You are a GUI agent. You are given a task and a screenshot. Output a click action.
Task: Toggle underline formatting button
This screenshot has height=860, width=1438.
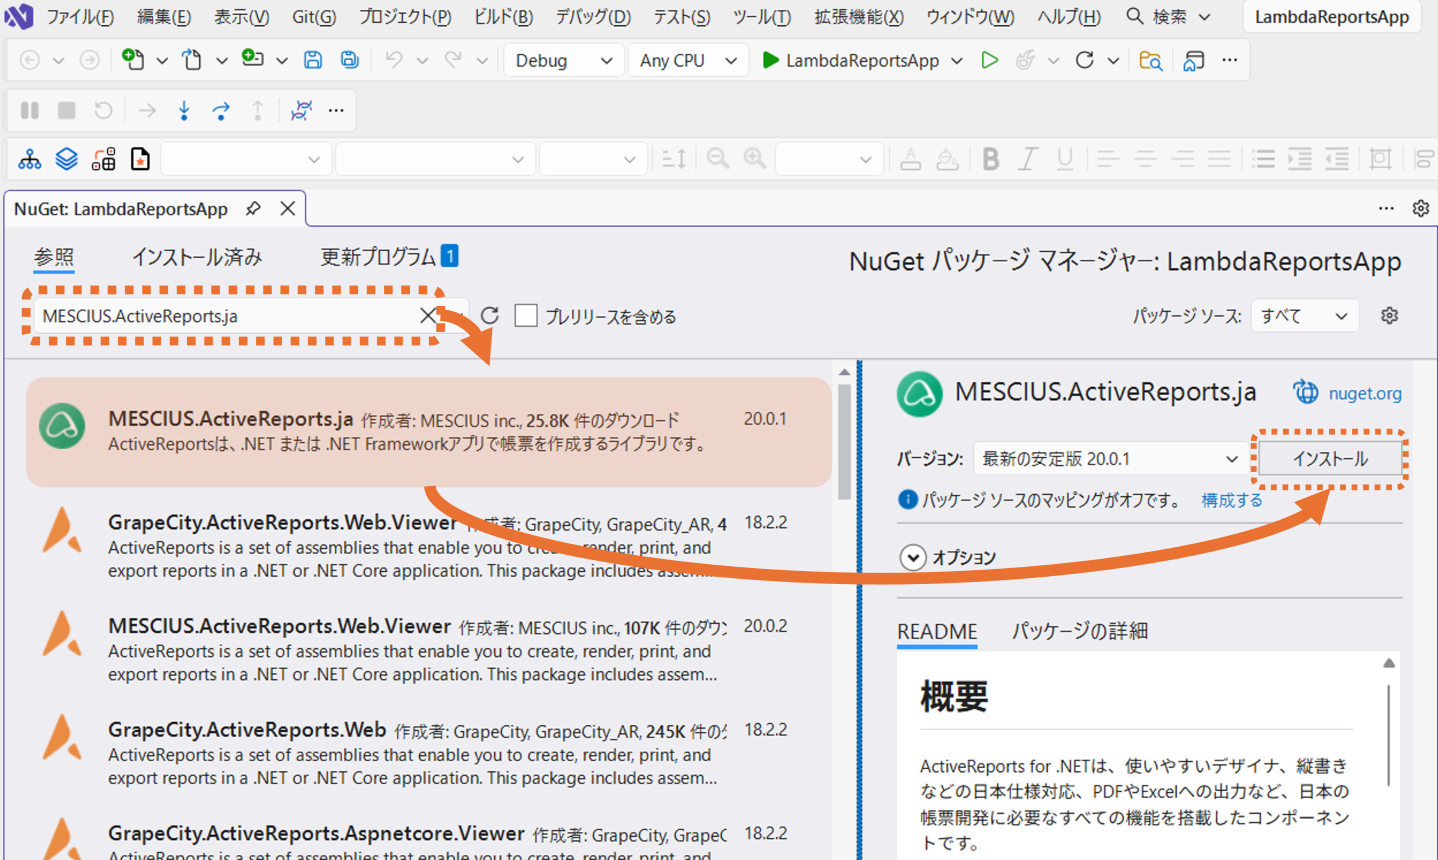1065,158
